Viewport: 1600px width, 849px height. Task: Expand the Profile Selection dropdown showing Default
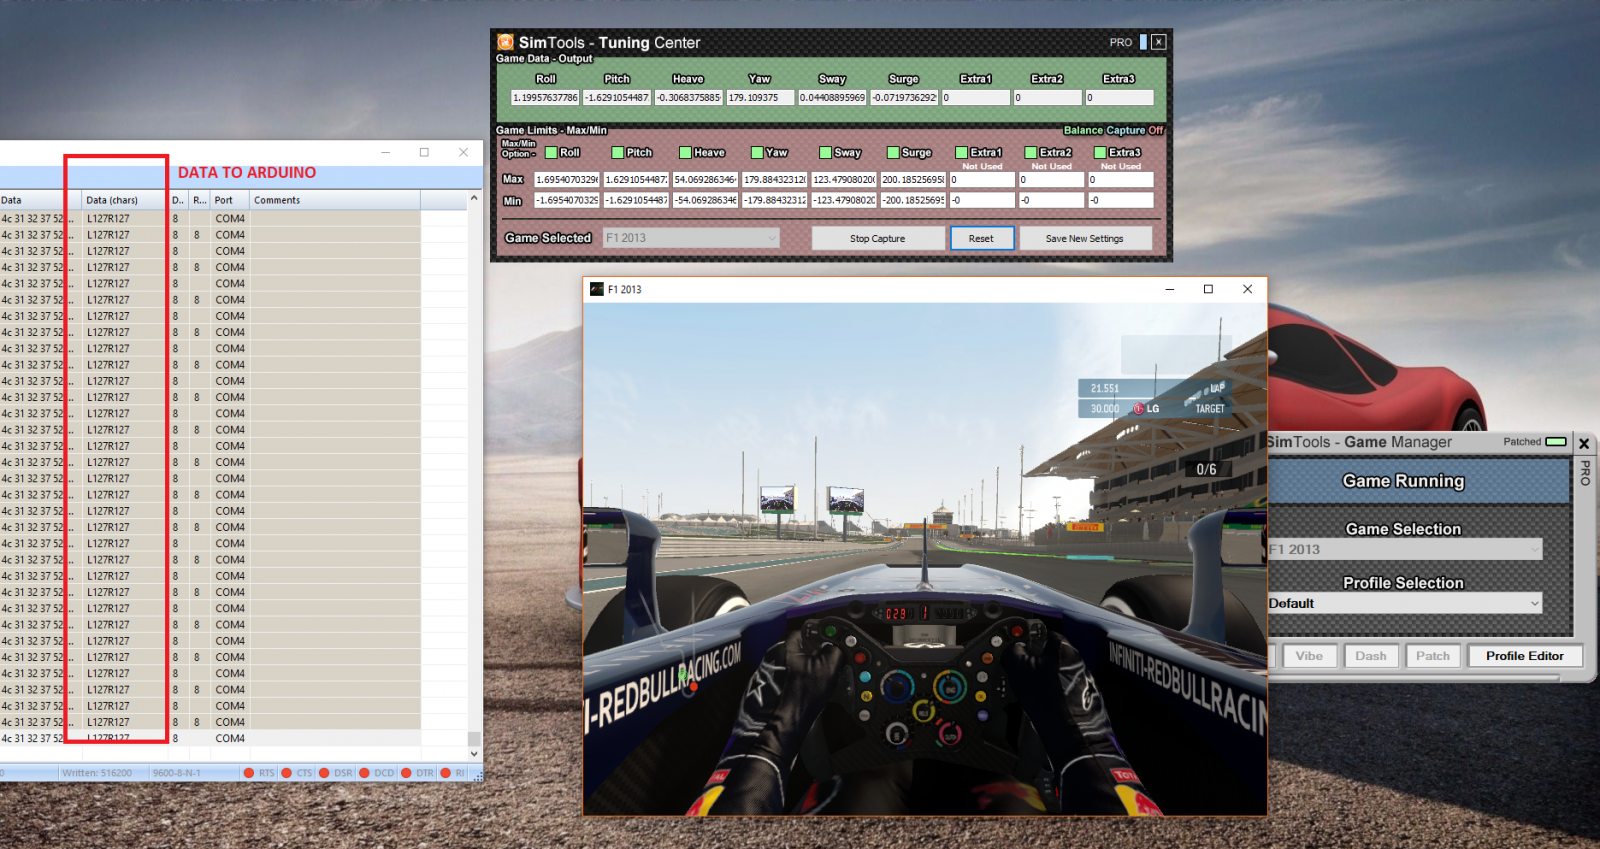1405,603
